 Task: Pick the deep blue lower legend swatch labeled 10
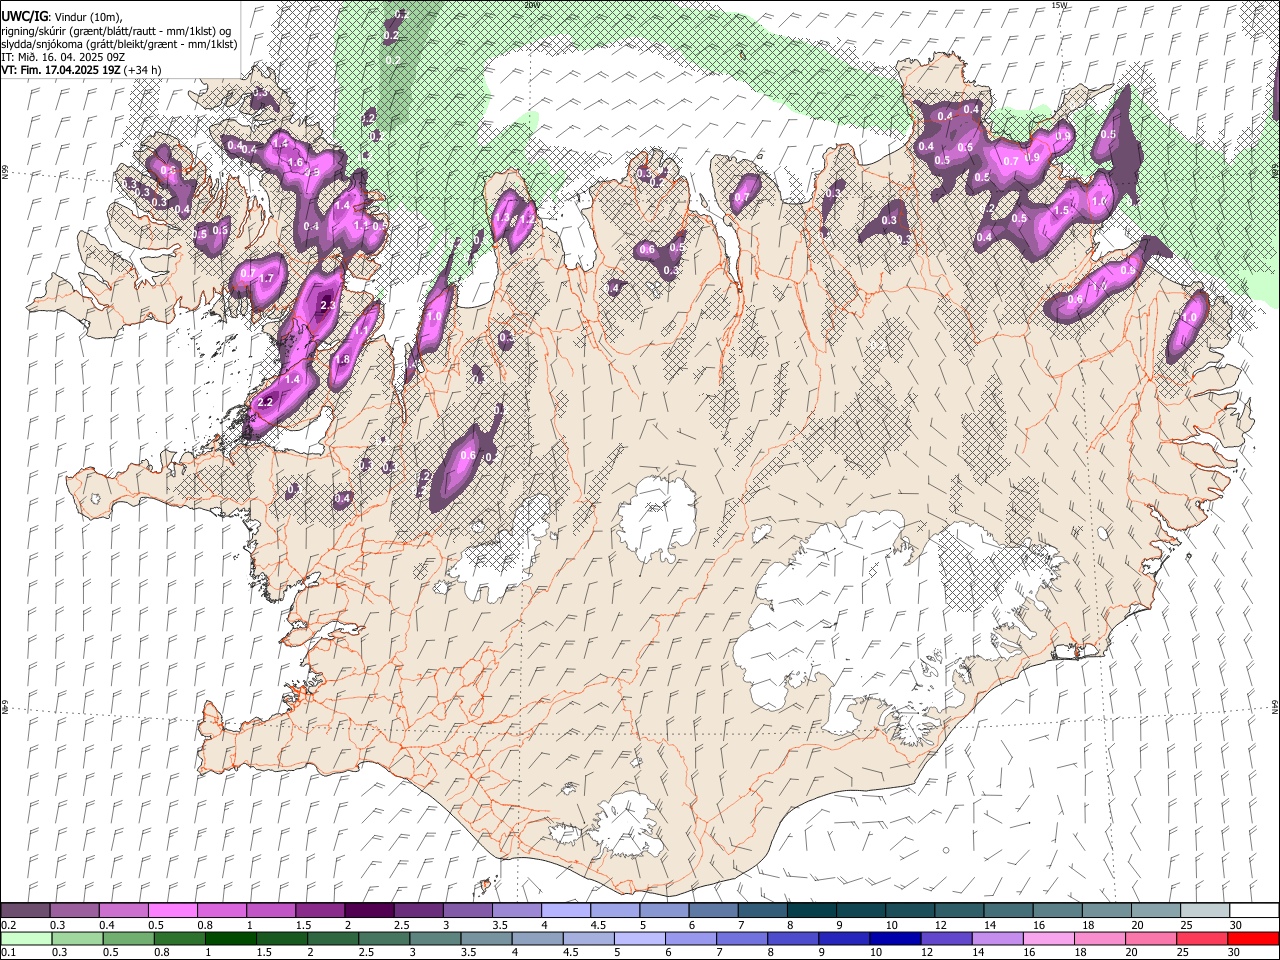click(895, 938)
